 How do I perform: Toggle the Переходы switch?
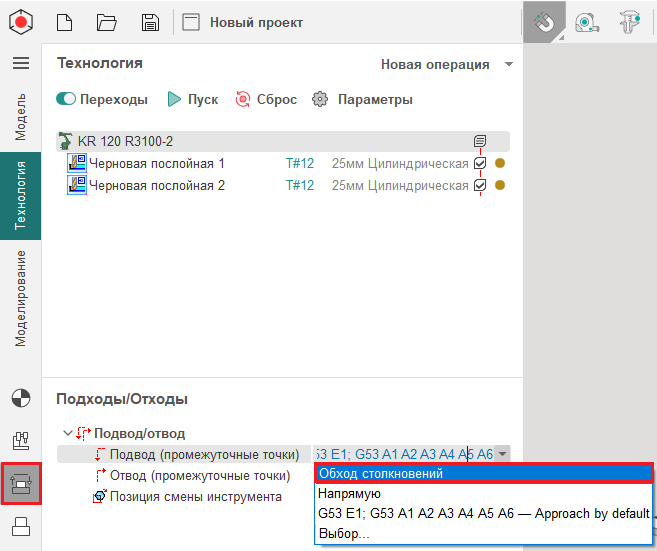tap(67, 99)
